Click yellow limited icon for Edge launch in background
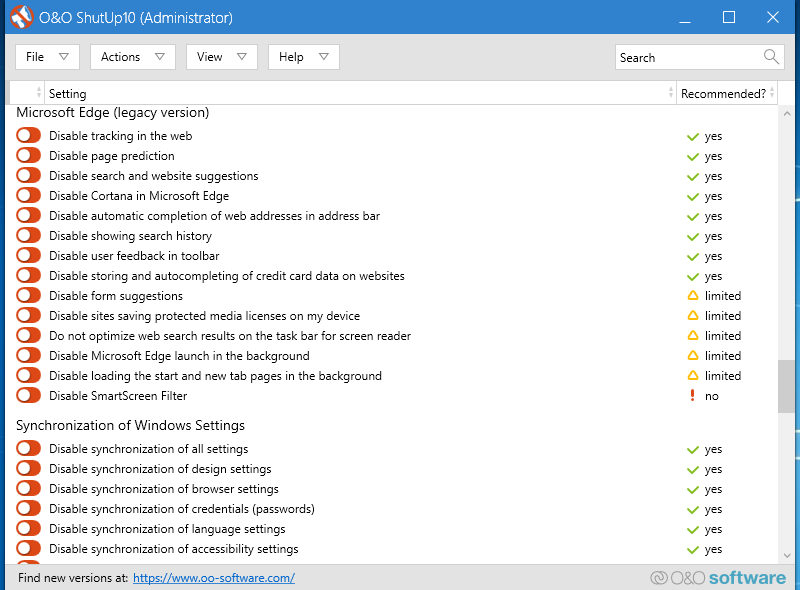Viewport: 800px width, 590px height. point(692,355)
